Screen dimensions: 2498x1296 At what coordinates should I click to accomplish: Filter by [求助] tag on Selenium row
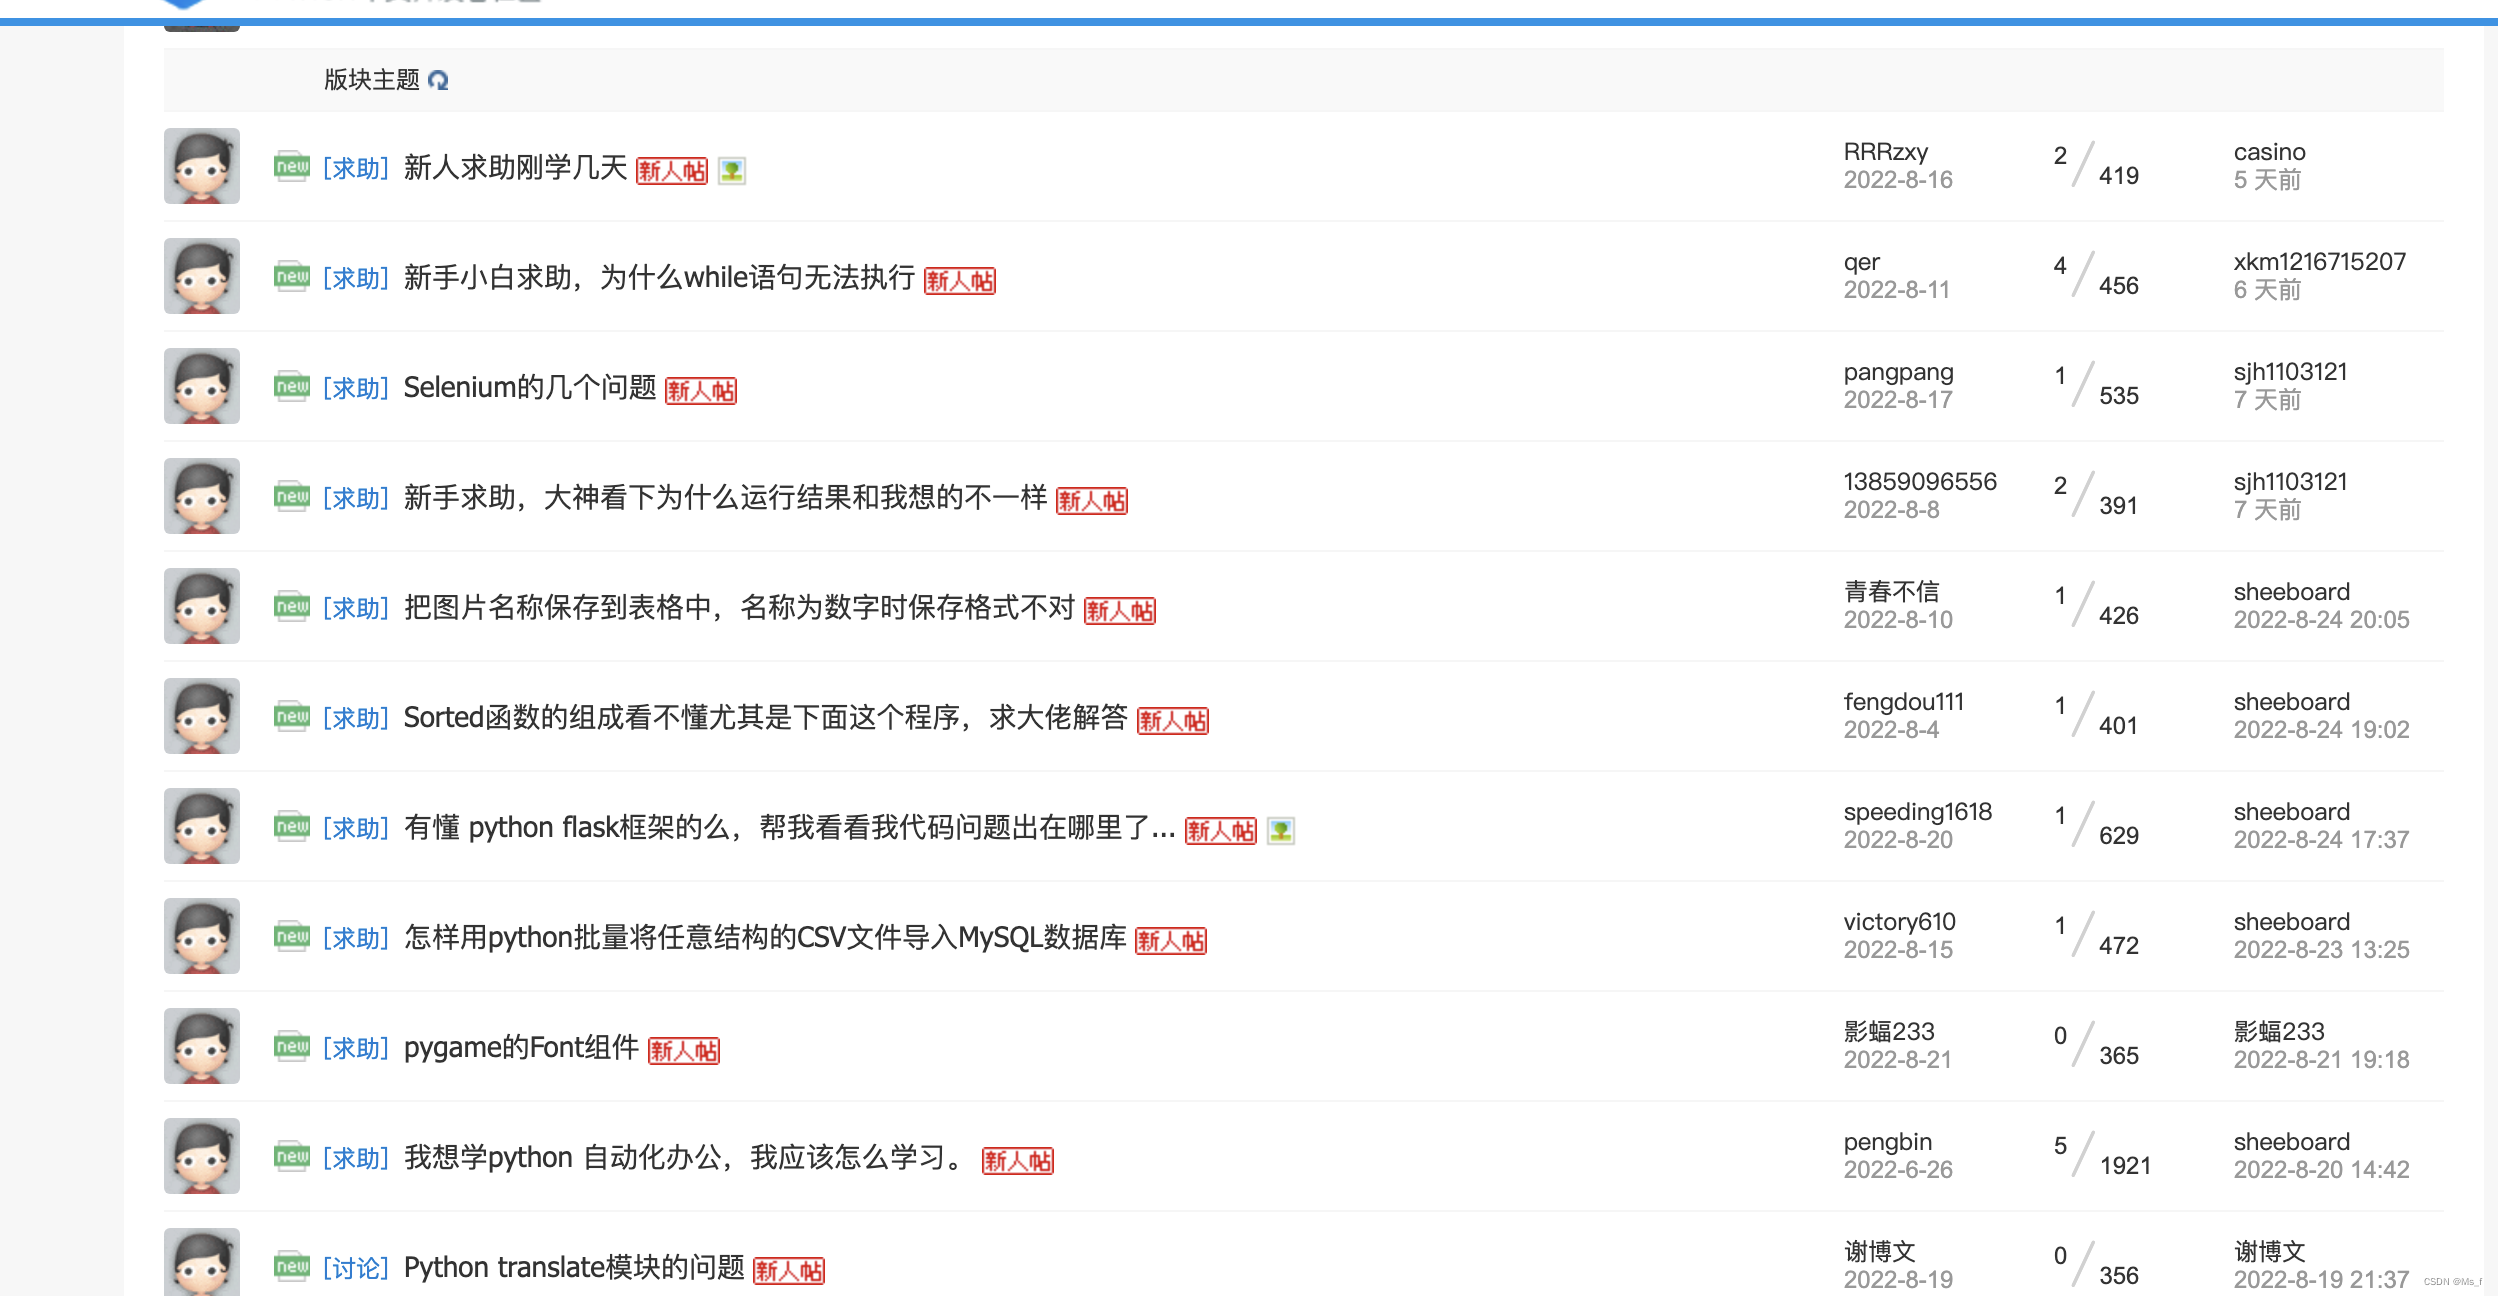356,388
